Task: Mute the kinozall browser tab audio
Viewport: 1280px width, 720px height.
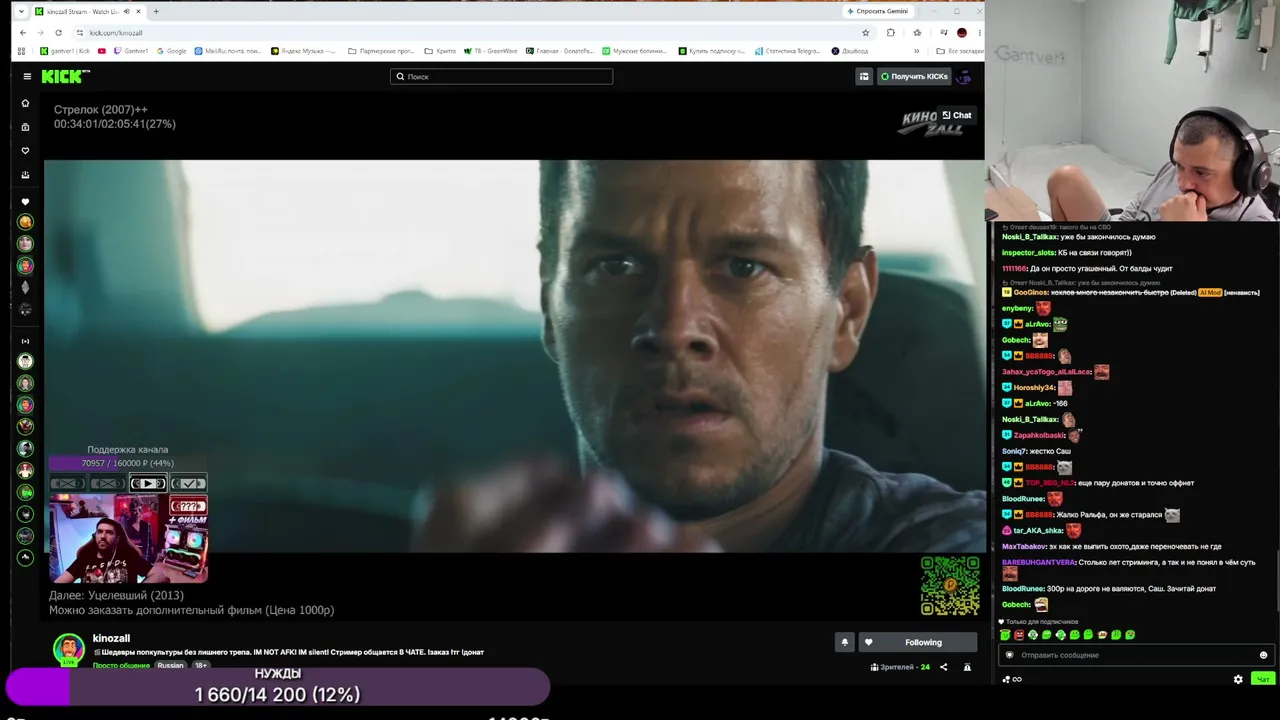Action: tap(126, 11)
